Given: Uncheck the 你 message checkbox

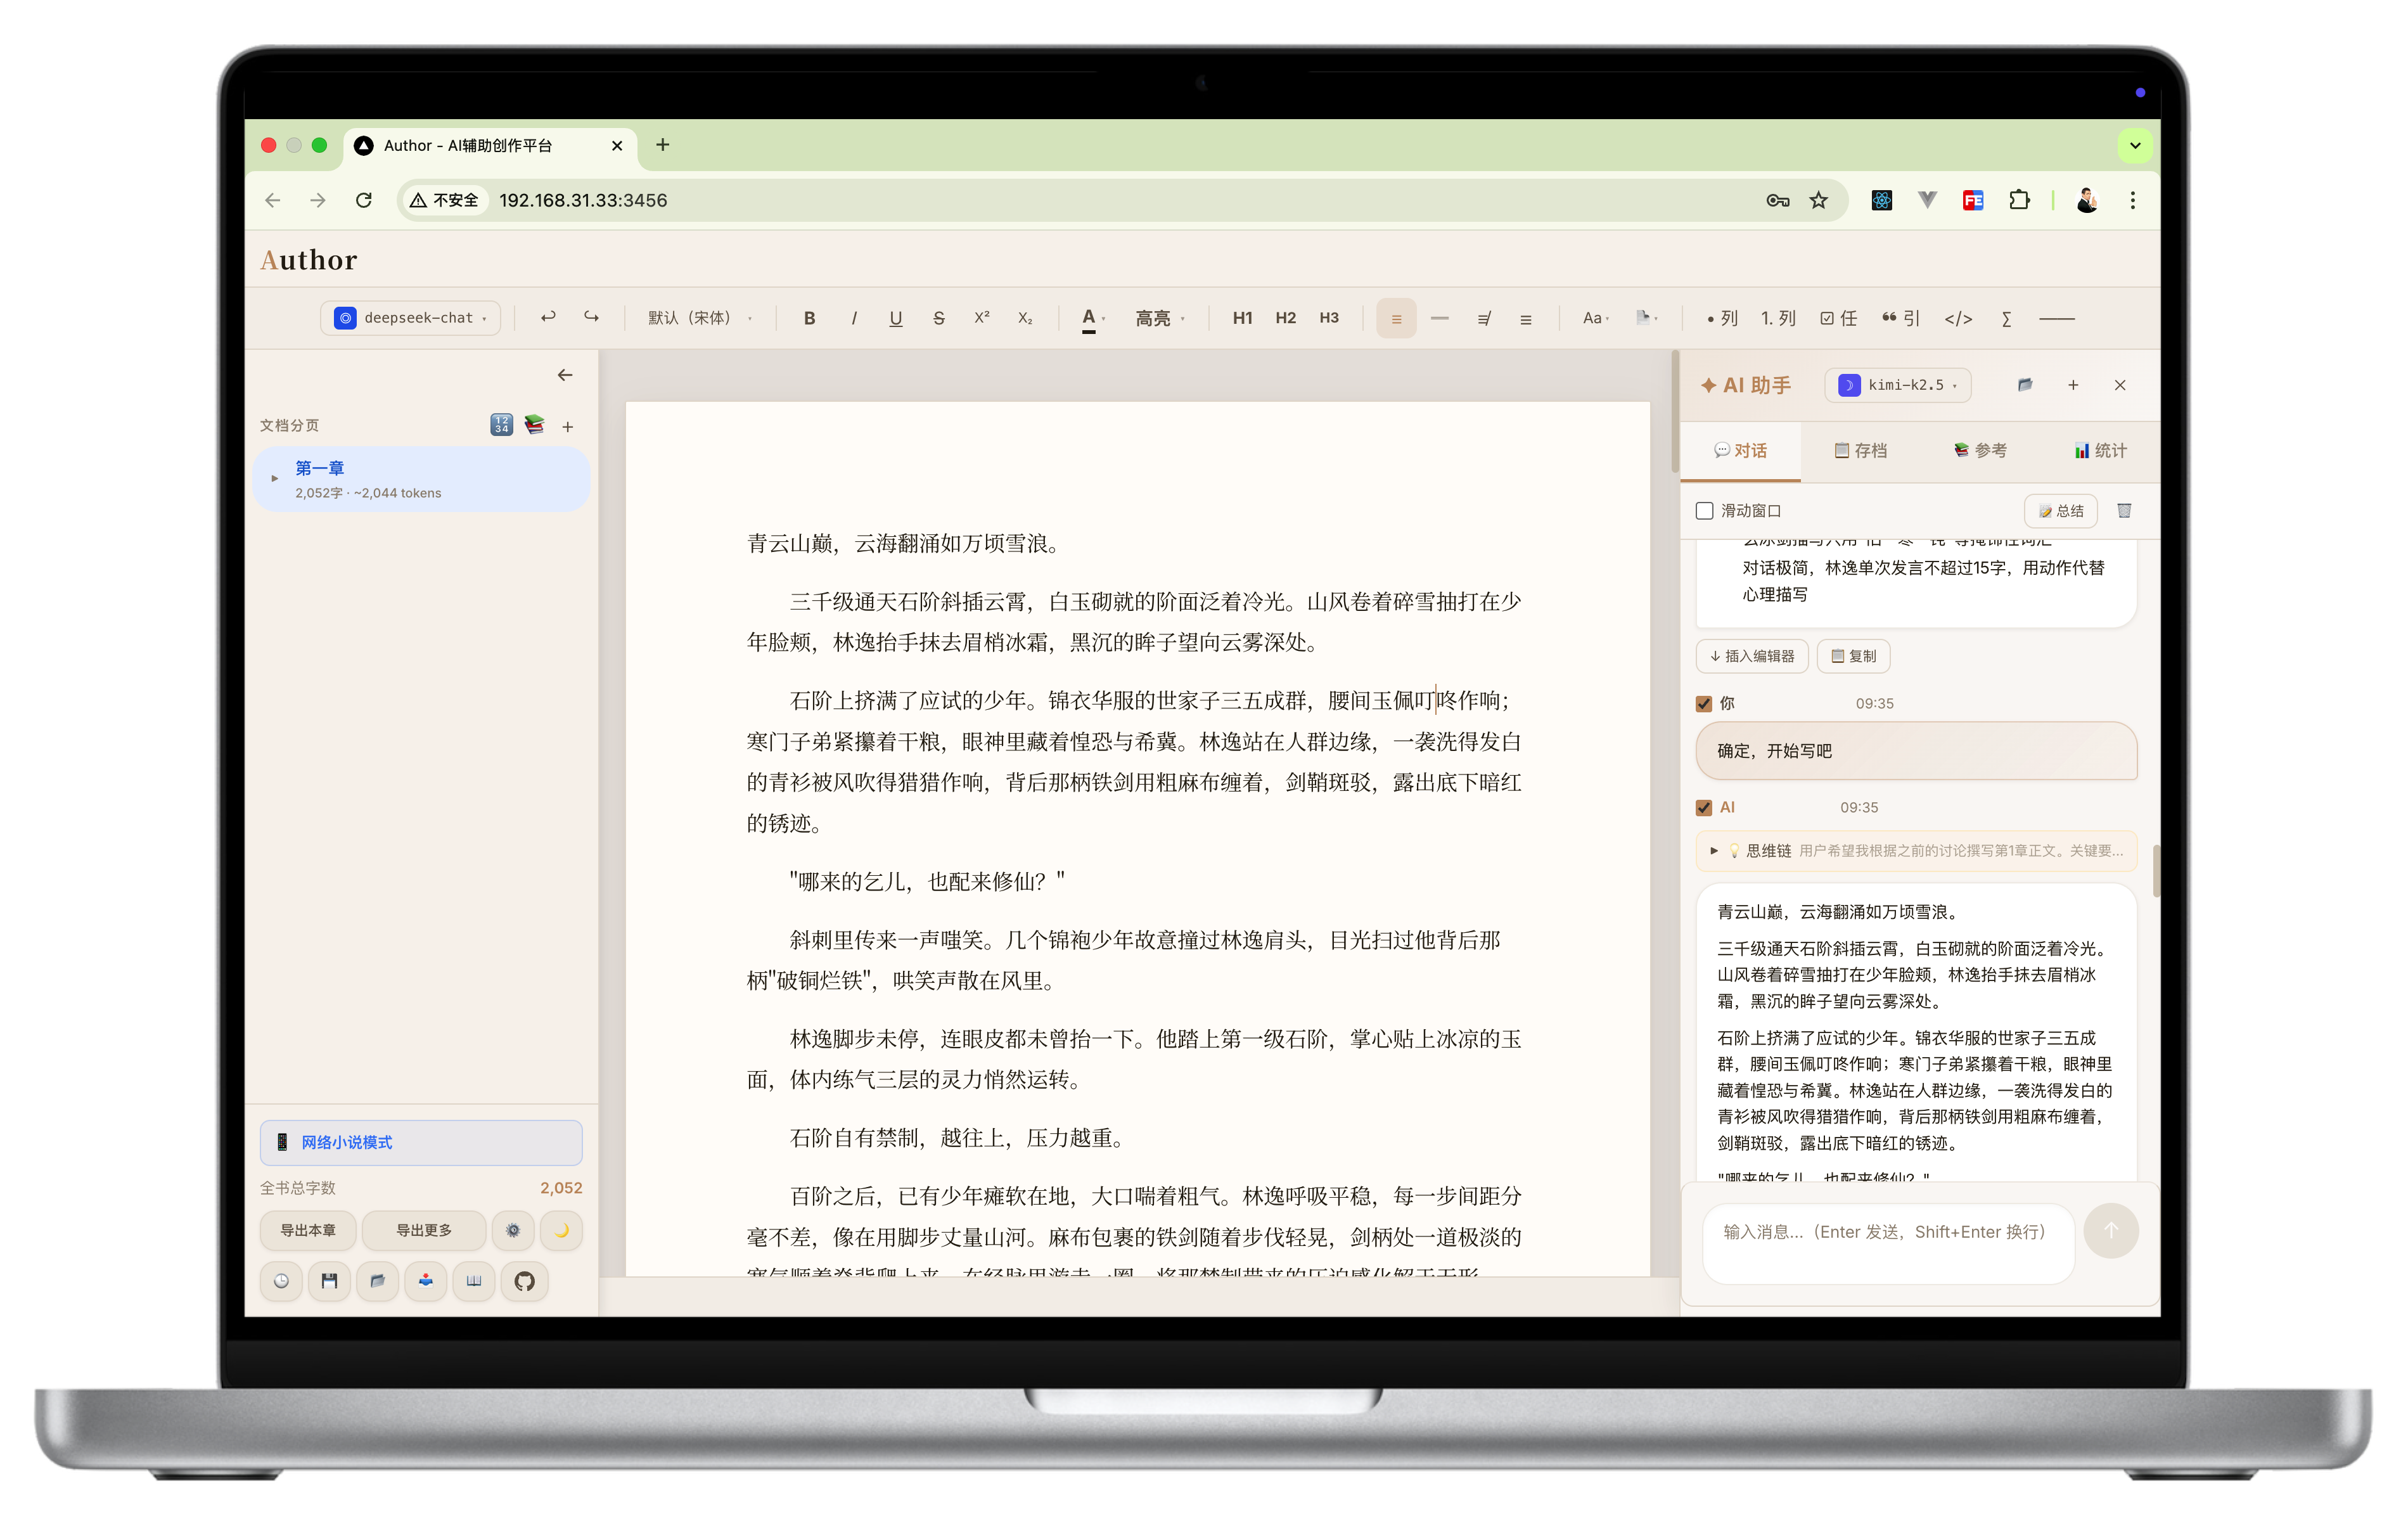Looking at the screenshot, I should pos(1705,704).
